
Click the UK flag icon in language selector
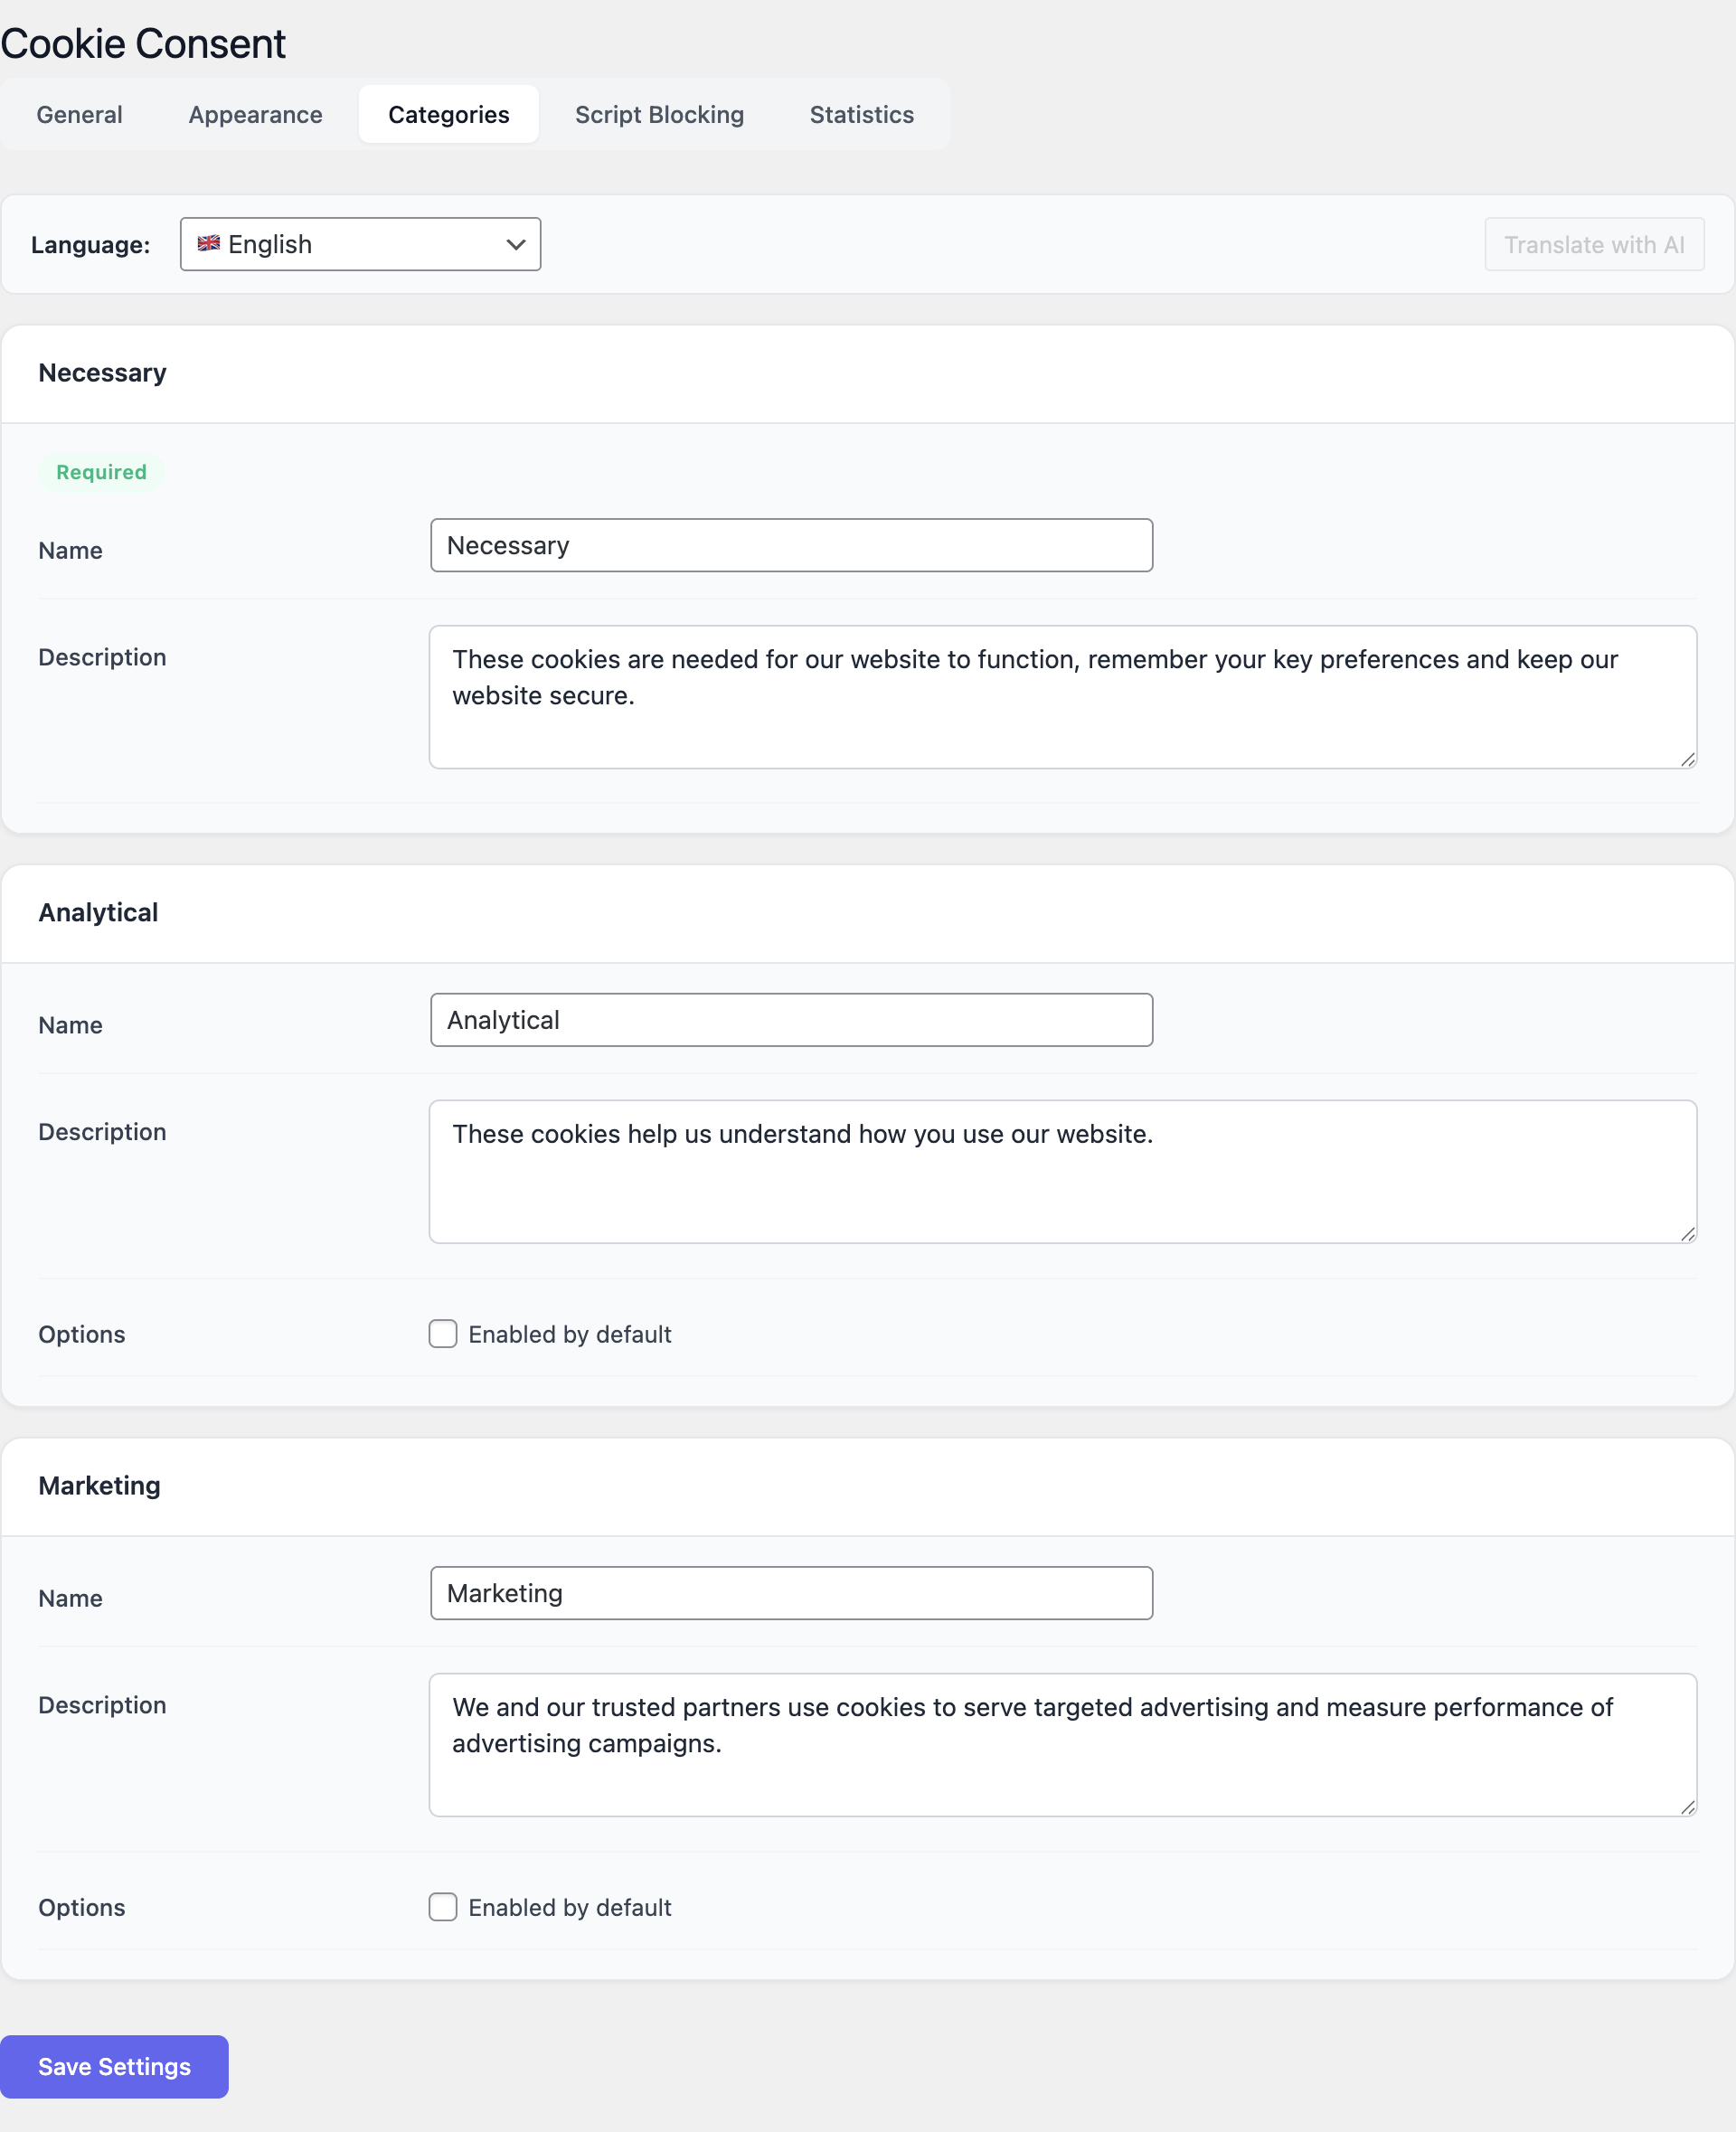(208, 244)
